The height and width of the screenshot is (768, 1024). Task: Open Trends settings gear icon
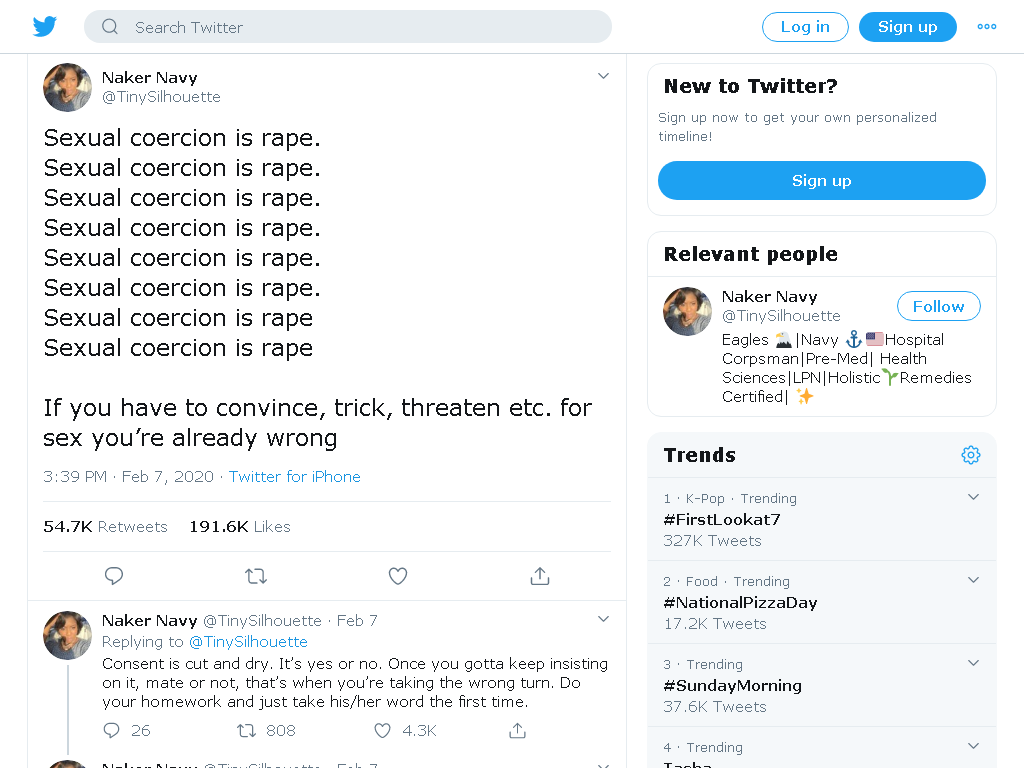click(x=970, y=455)
